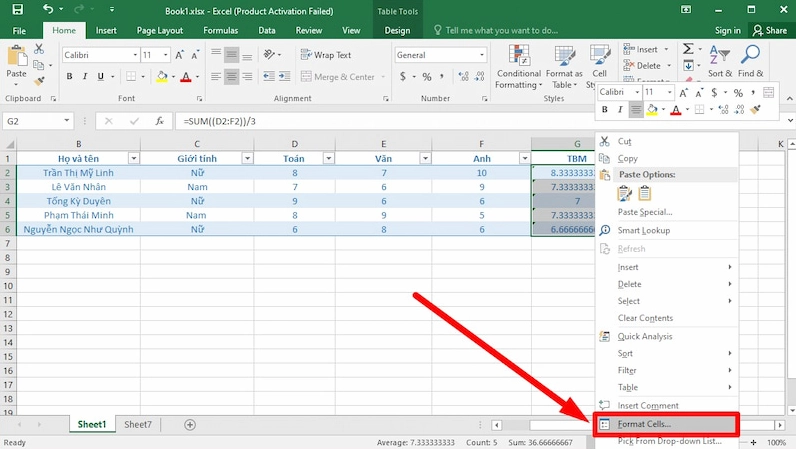Click the Increase Decimal icon in Number group

pos(463,77)
